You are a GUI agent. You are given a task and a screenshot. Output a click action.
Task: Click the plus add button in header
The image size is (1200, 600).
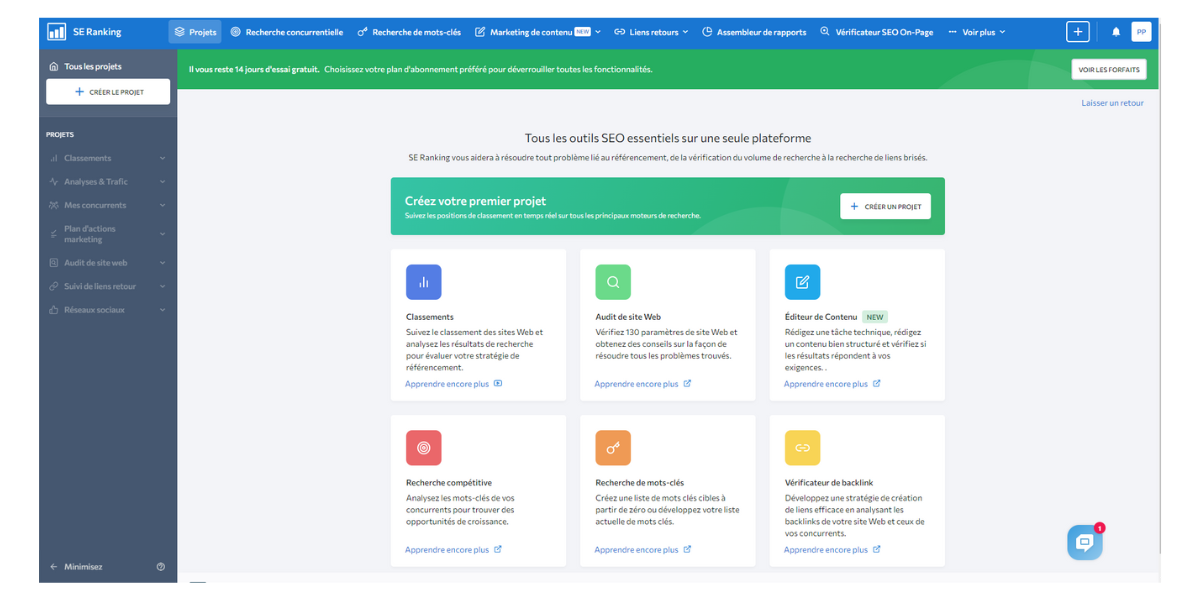1078,32
